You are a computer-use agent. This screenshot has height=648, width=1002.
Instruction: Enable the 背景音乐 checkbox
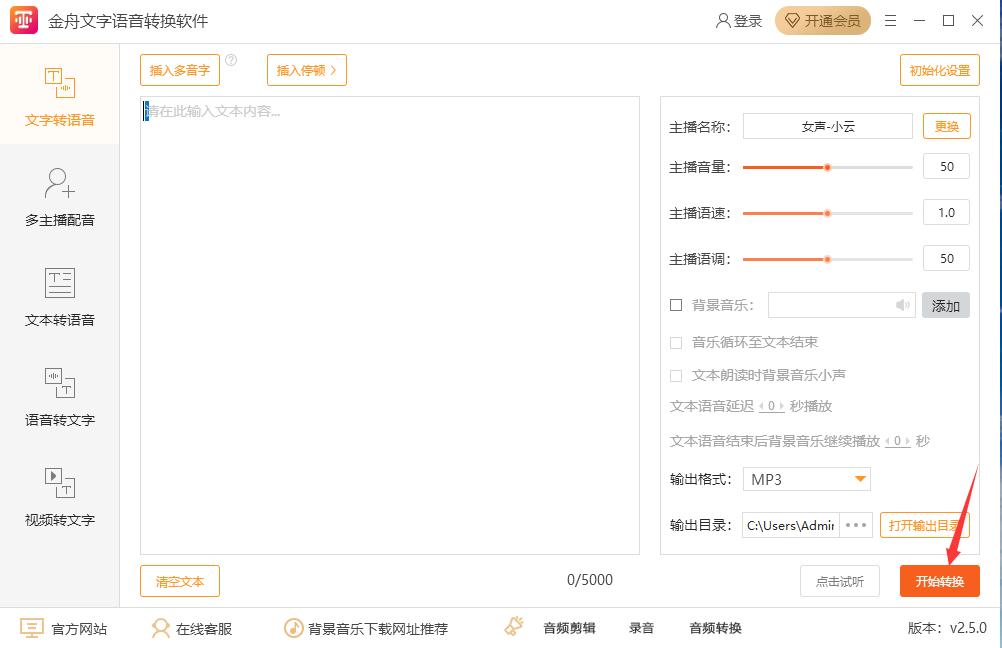tap(676, 305)
